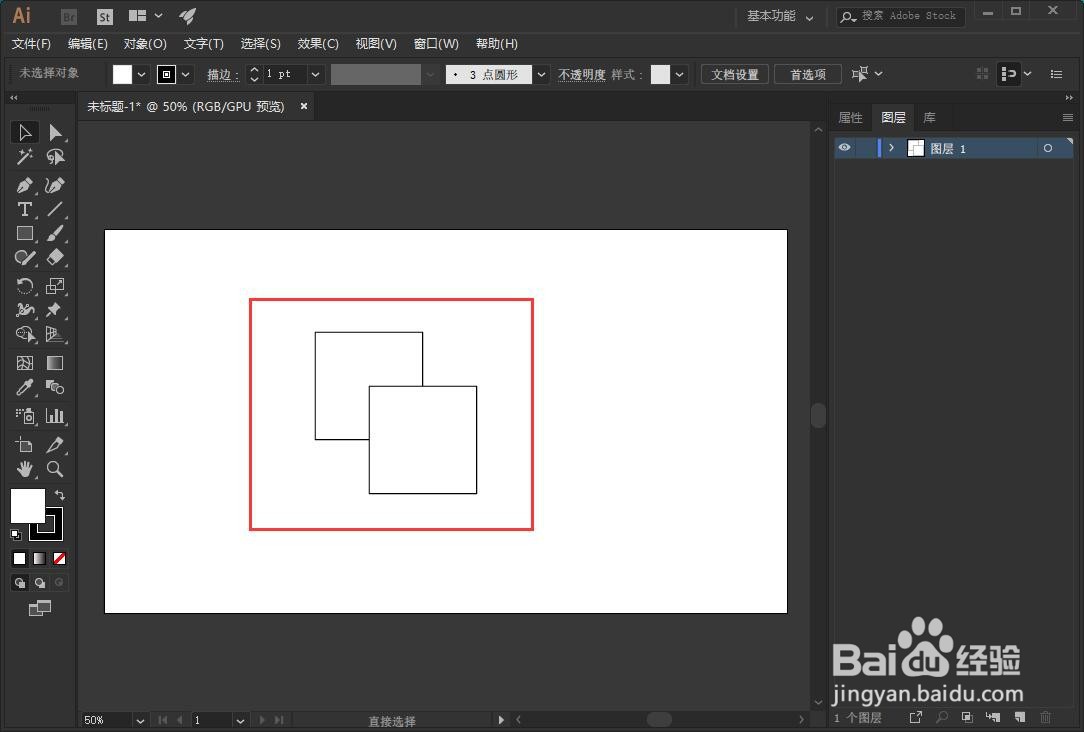The height and width of the screenshot is (732, 1084).
Task: Click the Adobe Stock search field
Action: click(901, 16)
